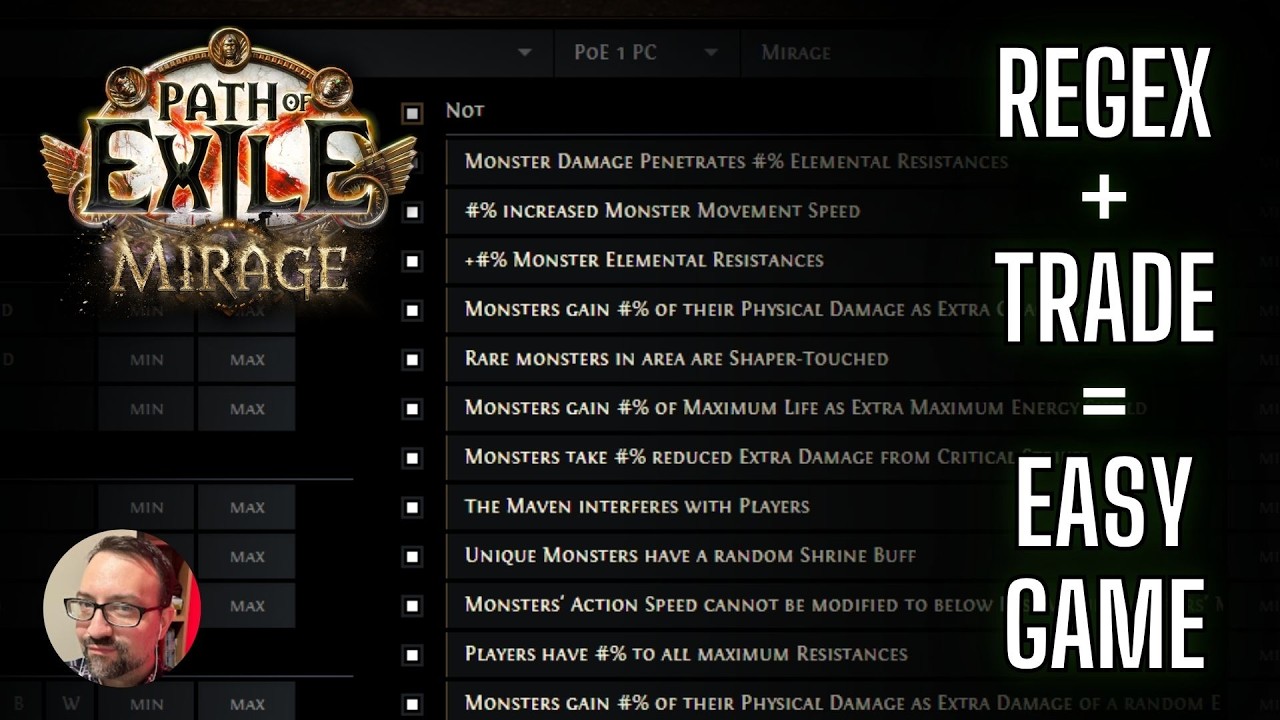Image resolution: width=1280 pixels, height=720 pixels.
Task: Toggle The Maven interferes with Players checkbox
Action: [412, 507]
